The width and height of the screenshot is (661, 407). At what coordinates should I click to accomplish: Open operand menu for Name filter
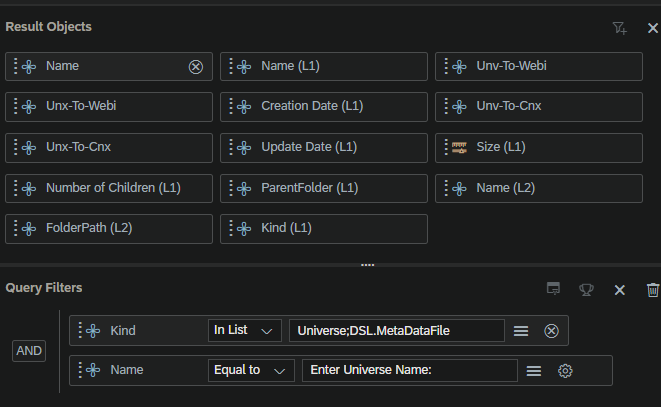point(534,371)
